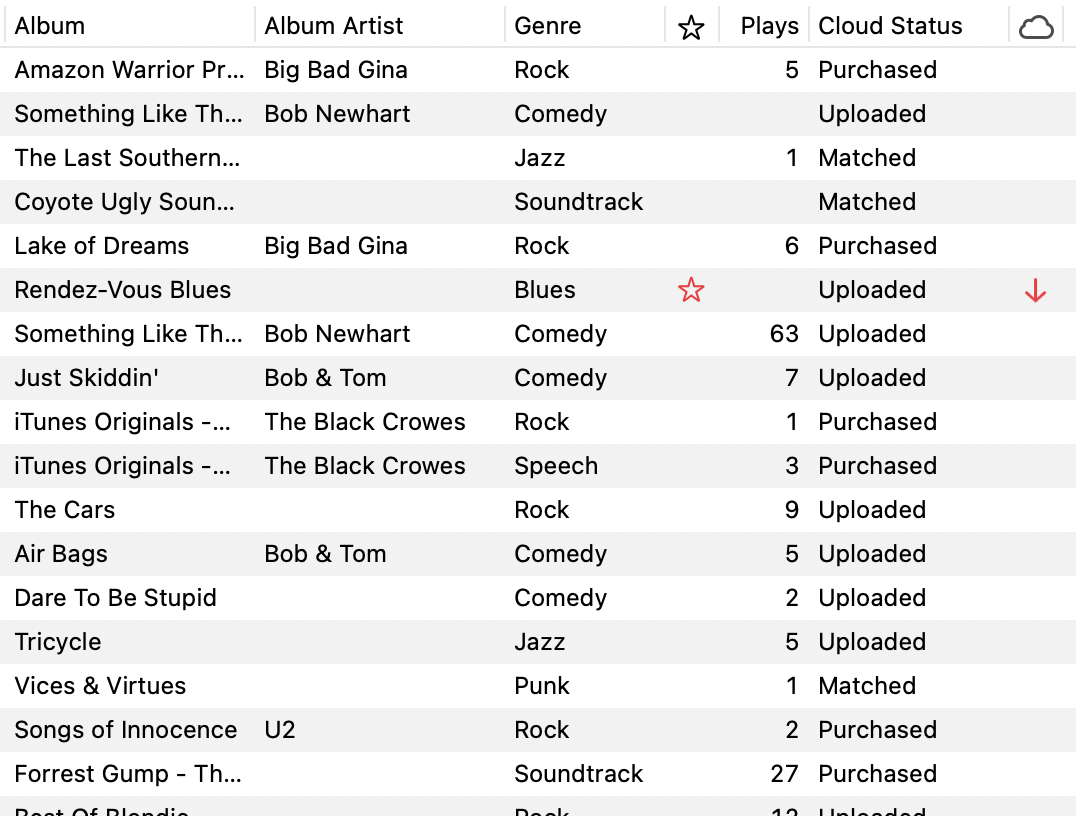Viewport: 1076px width, 816px height.
Task: Sort by the Cloud Status column header
Action: coord(890,26)
